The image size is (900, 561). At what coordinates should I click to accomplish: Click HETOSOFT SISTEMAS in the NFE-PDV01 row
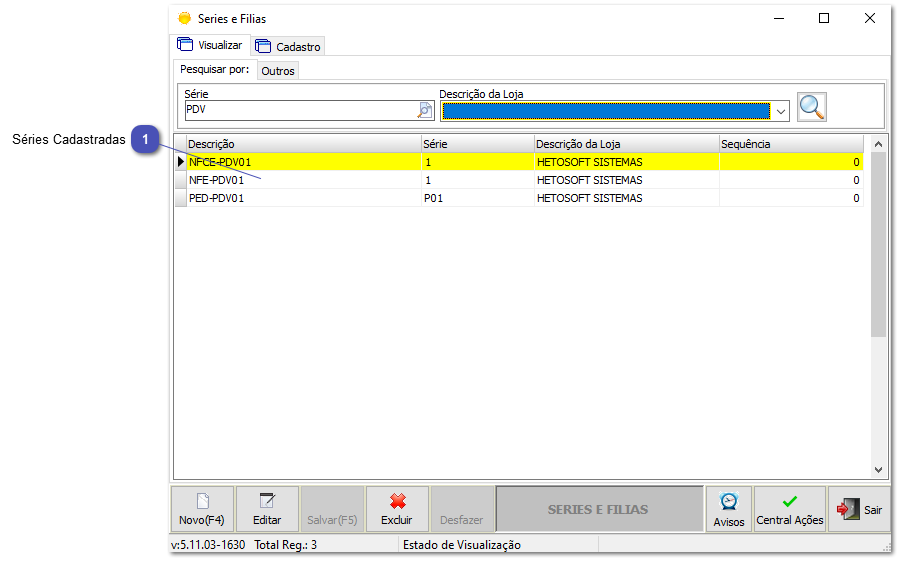(x=589, y=180)
